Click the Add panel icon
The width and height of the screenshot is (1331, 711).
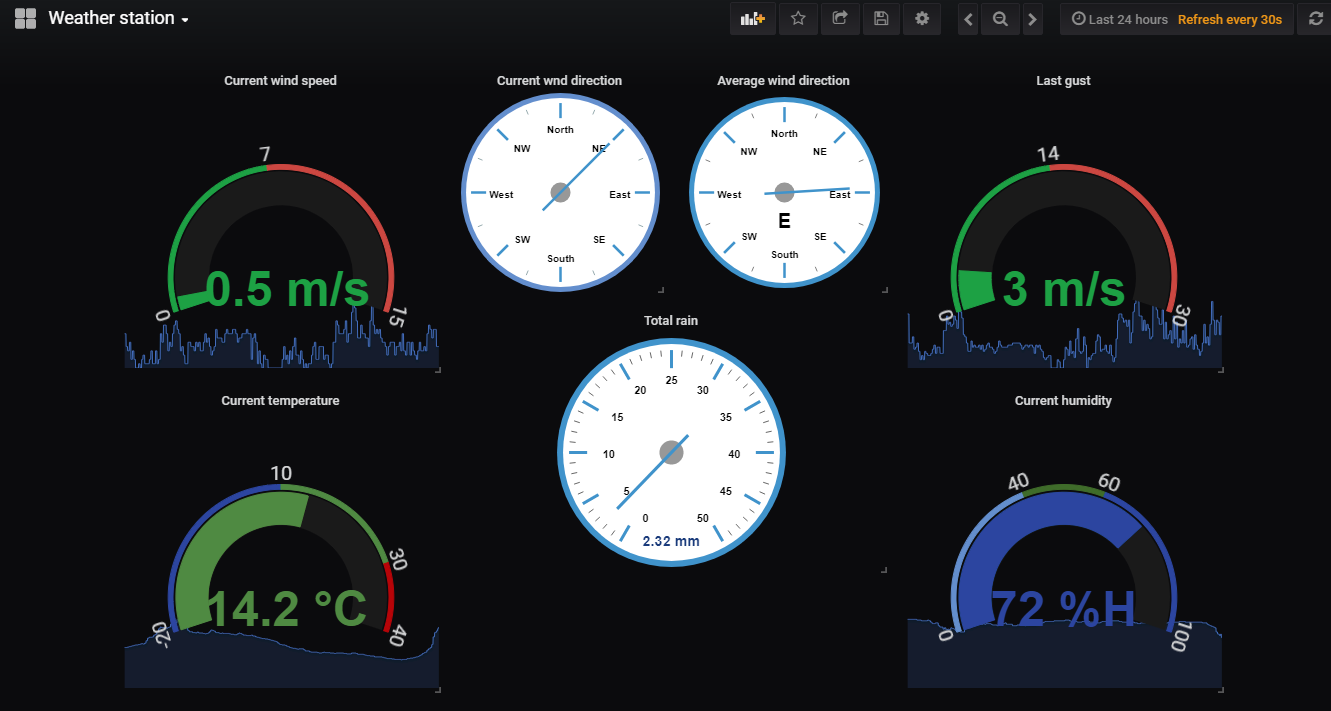752,19
